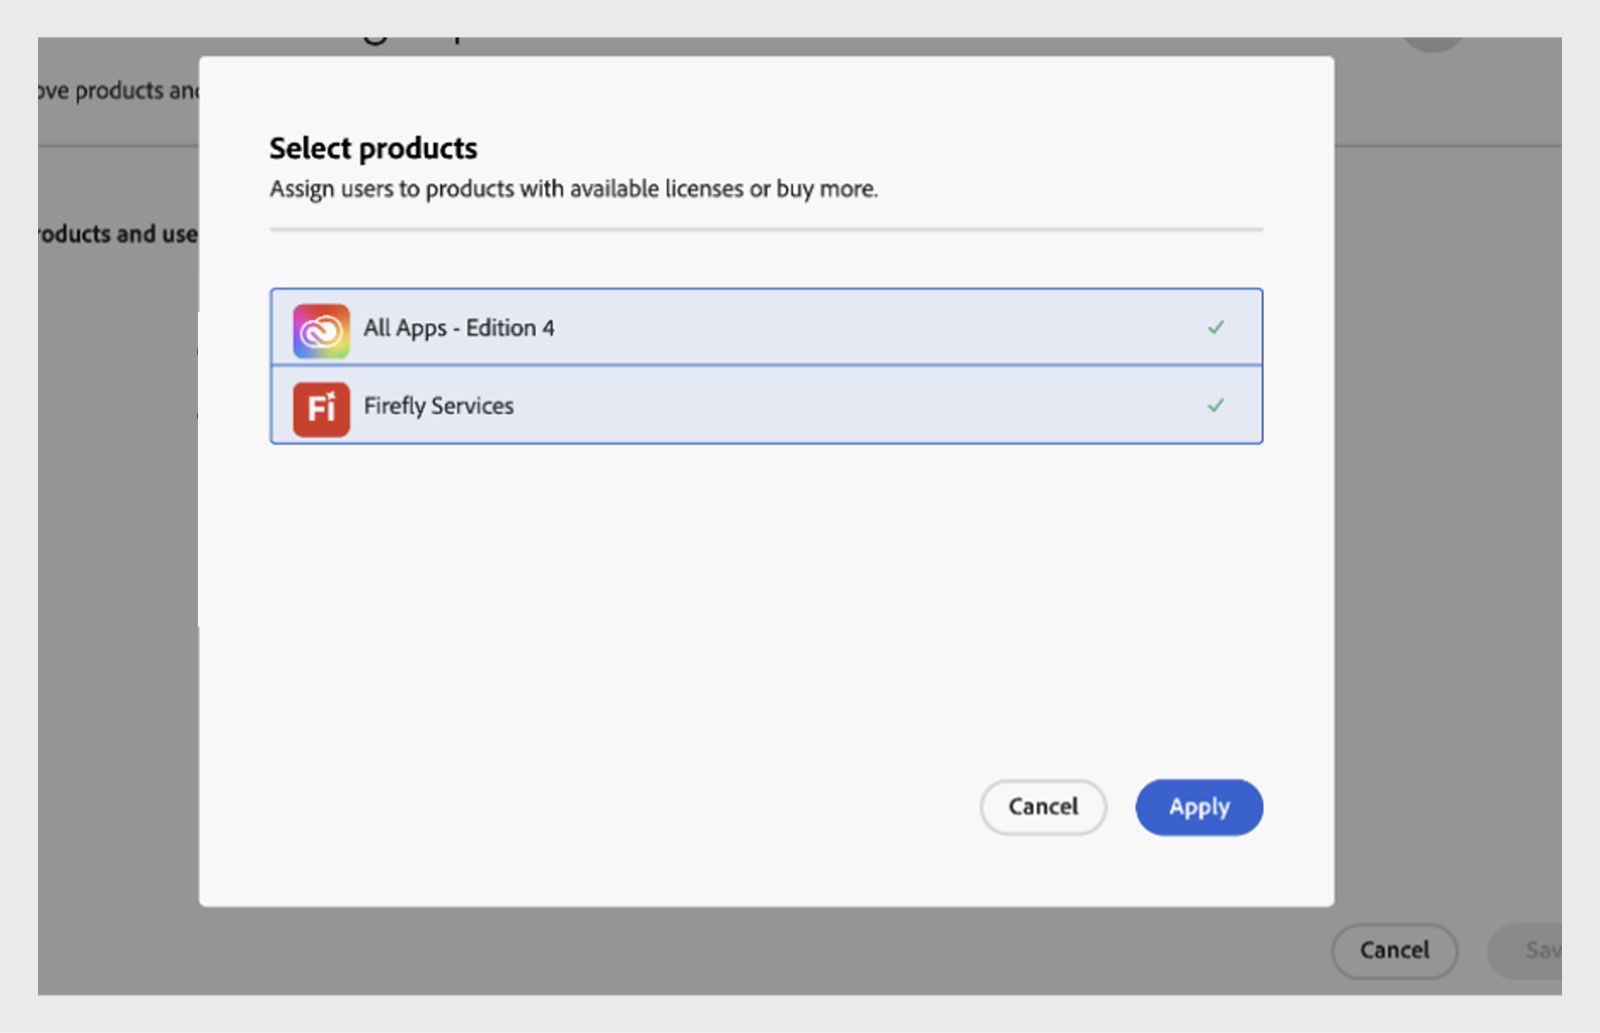The image size is (1600, 1033).
Task: Click the dimmed 'ove products' text behind dialog
Action: point(117,91)
